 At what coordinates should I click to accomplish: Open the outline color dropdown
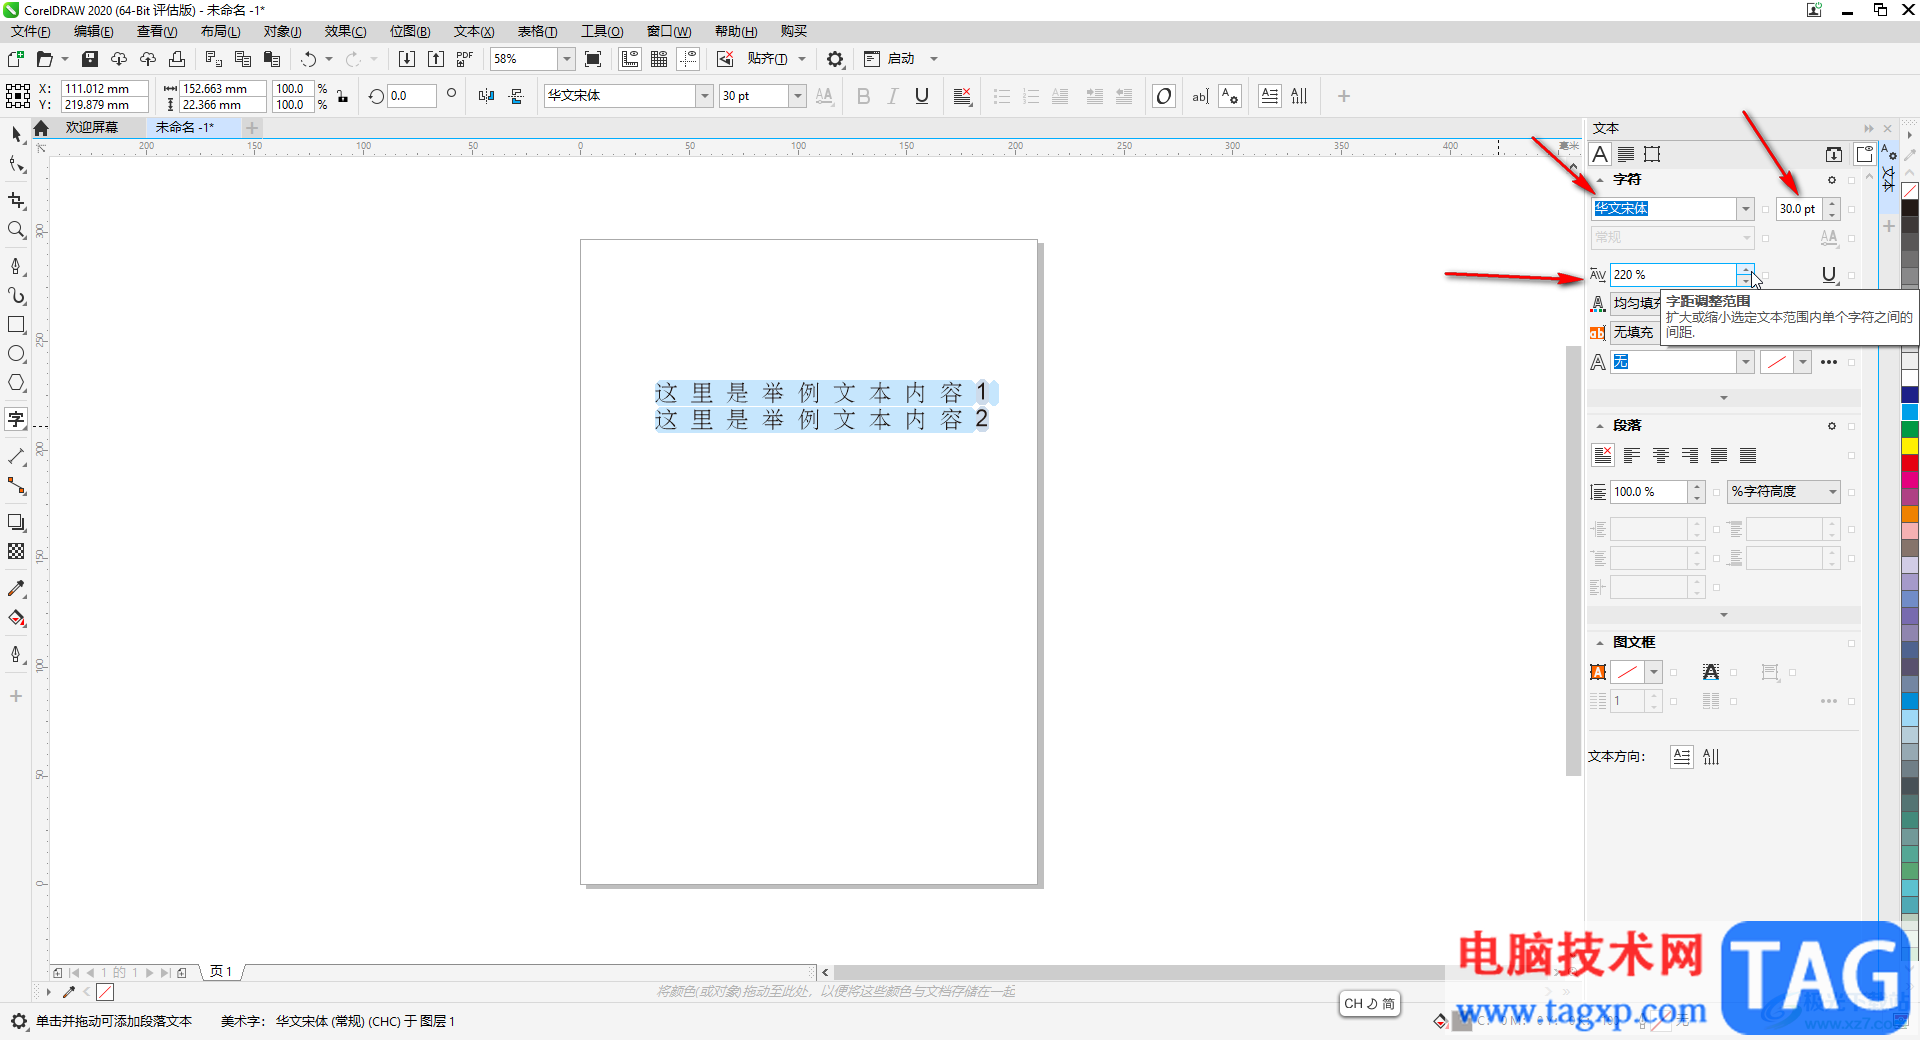coord(1802,362)
